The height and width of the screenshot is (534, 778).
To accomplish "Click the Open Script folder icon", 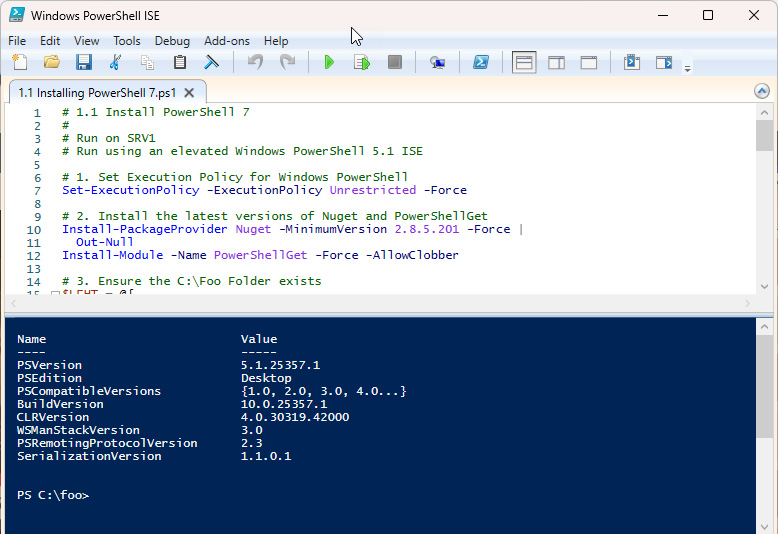I will pyautogui.click(x=52, y=63).
